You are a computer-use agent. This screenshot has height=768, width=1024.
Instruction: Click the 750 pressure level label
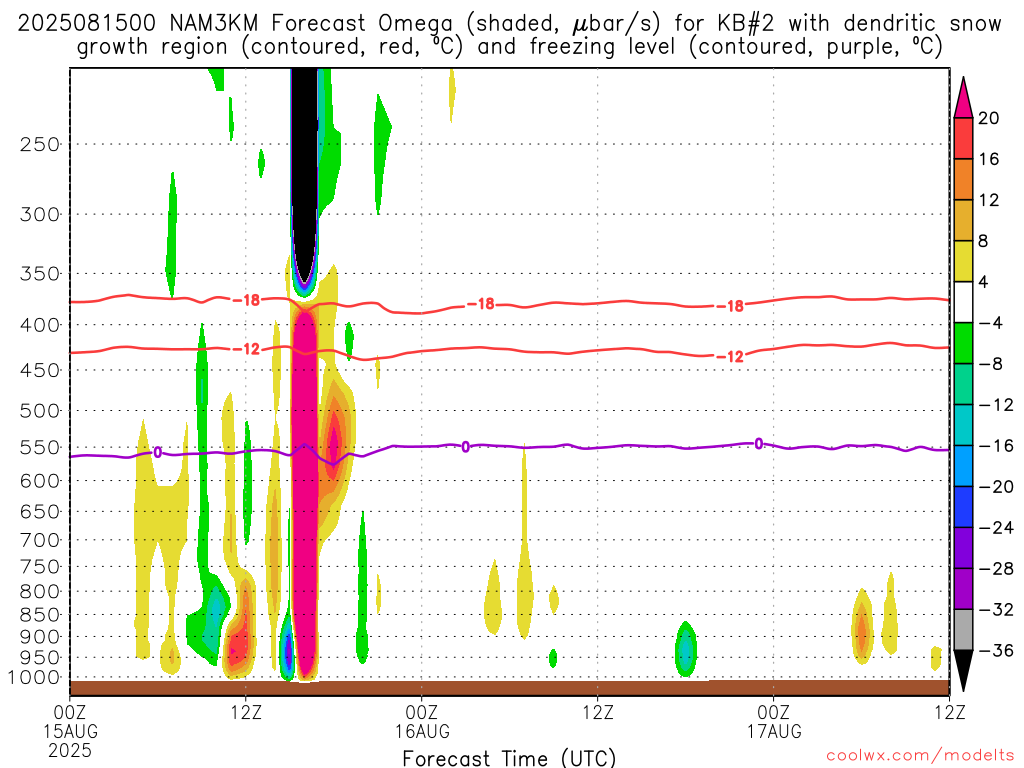40,567
